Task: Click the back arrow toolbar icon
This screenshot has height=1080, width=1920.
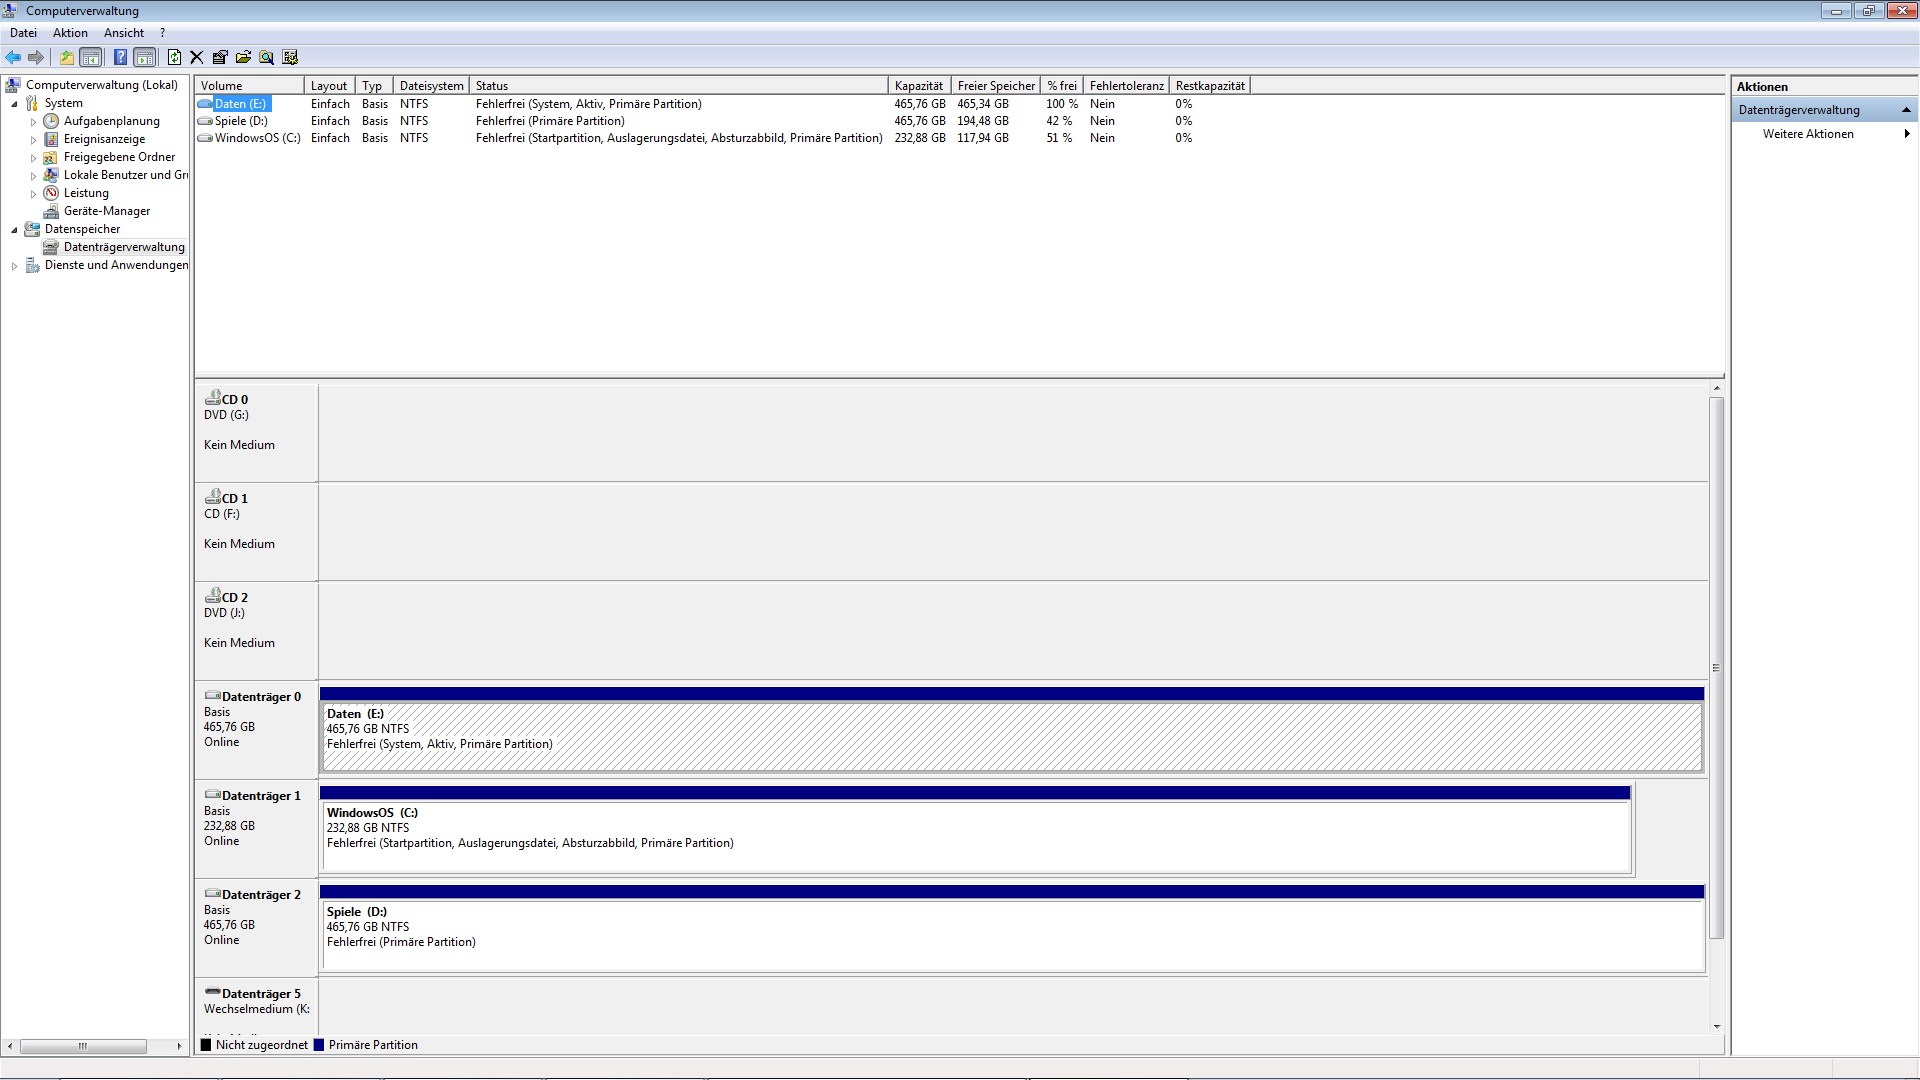Action: coord(13,58)
